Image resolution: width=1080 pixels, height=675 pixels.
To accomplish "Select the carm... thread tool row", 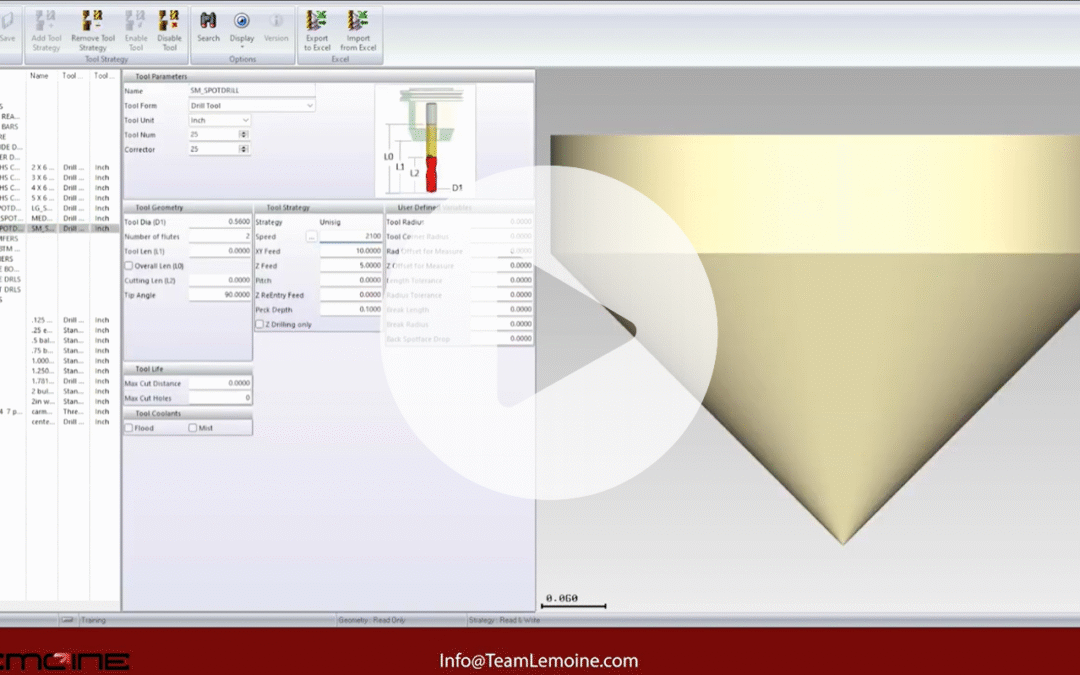I will [x=59, y=411].
